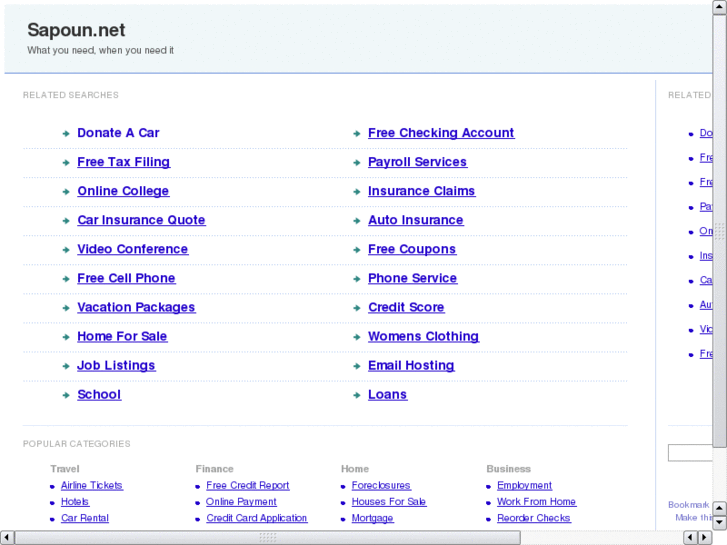727x545 pixels.
Task: Open the Free Credit Report link
Action: [x=248, y=486]
